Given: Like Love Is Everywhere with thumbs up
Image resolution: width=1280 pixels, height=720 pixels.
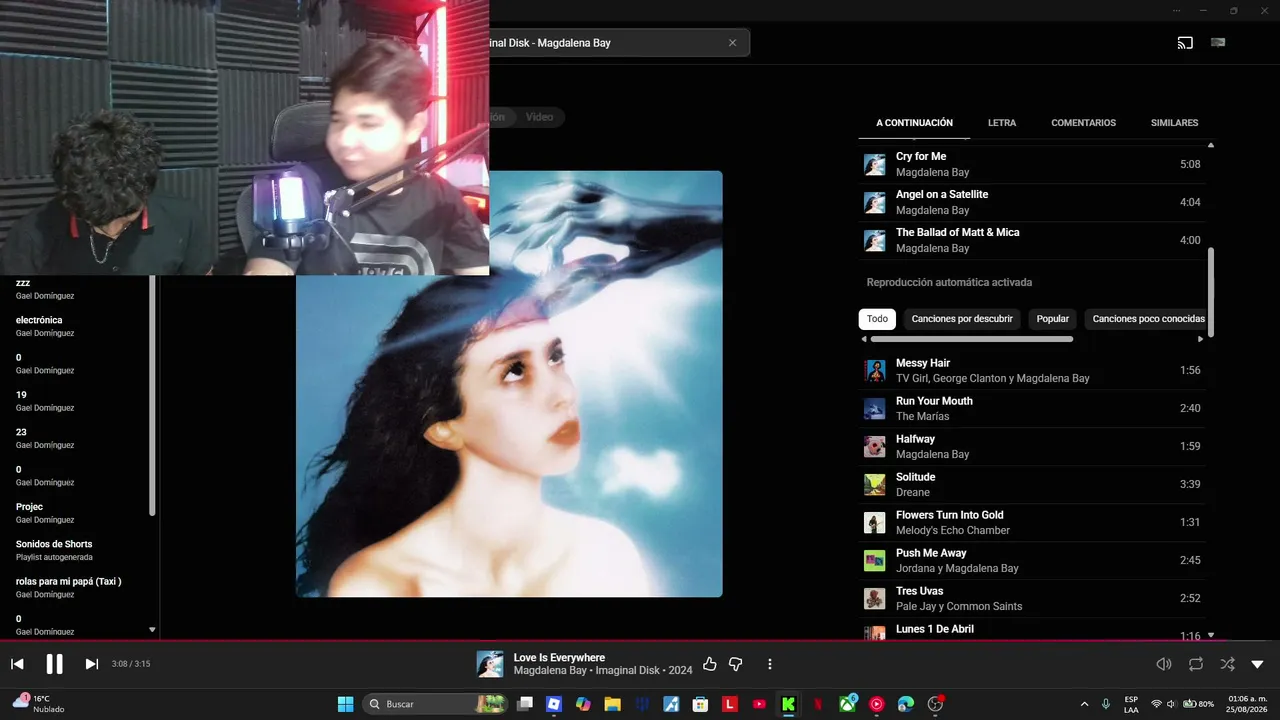Looking at the screenshot, I should click(710, 664).
